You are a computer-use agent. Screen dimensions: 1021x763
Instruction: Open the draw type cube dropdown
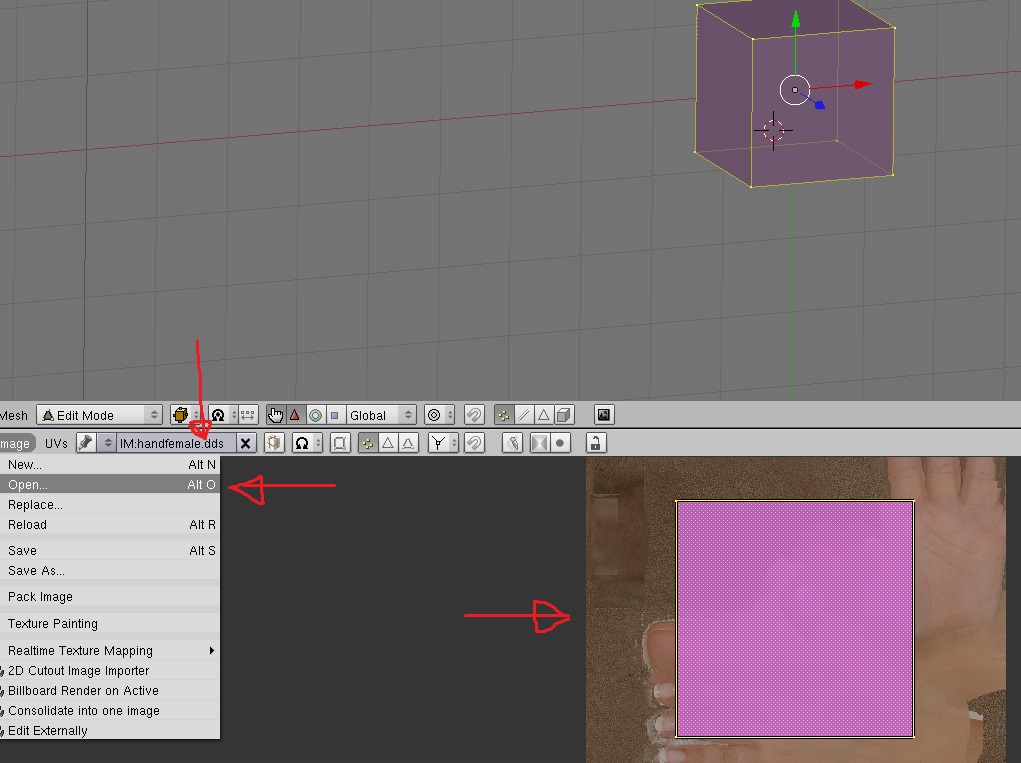coord(186,415)
